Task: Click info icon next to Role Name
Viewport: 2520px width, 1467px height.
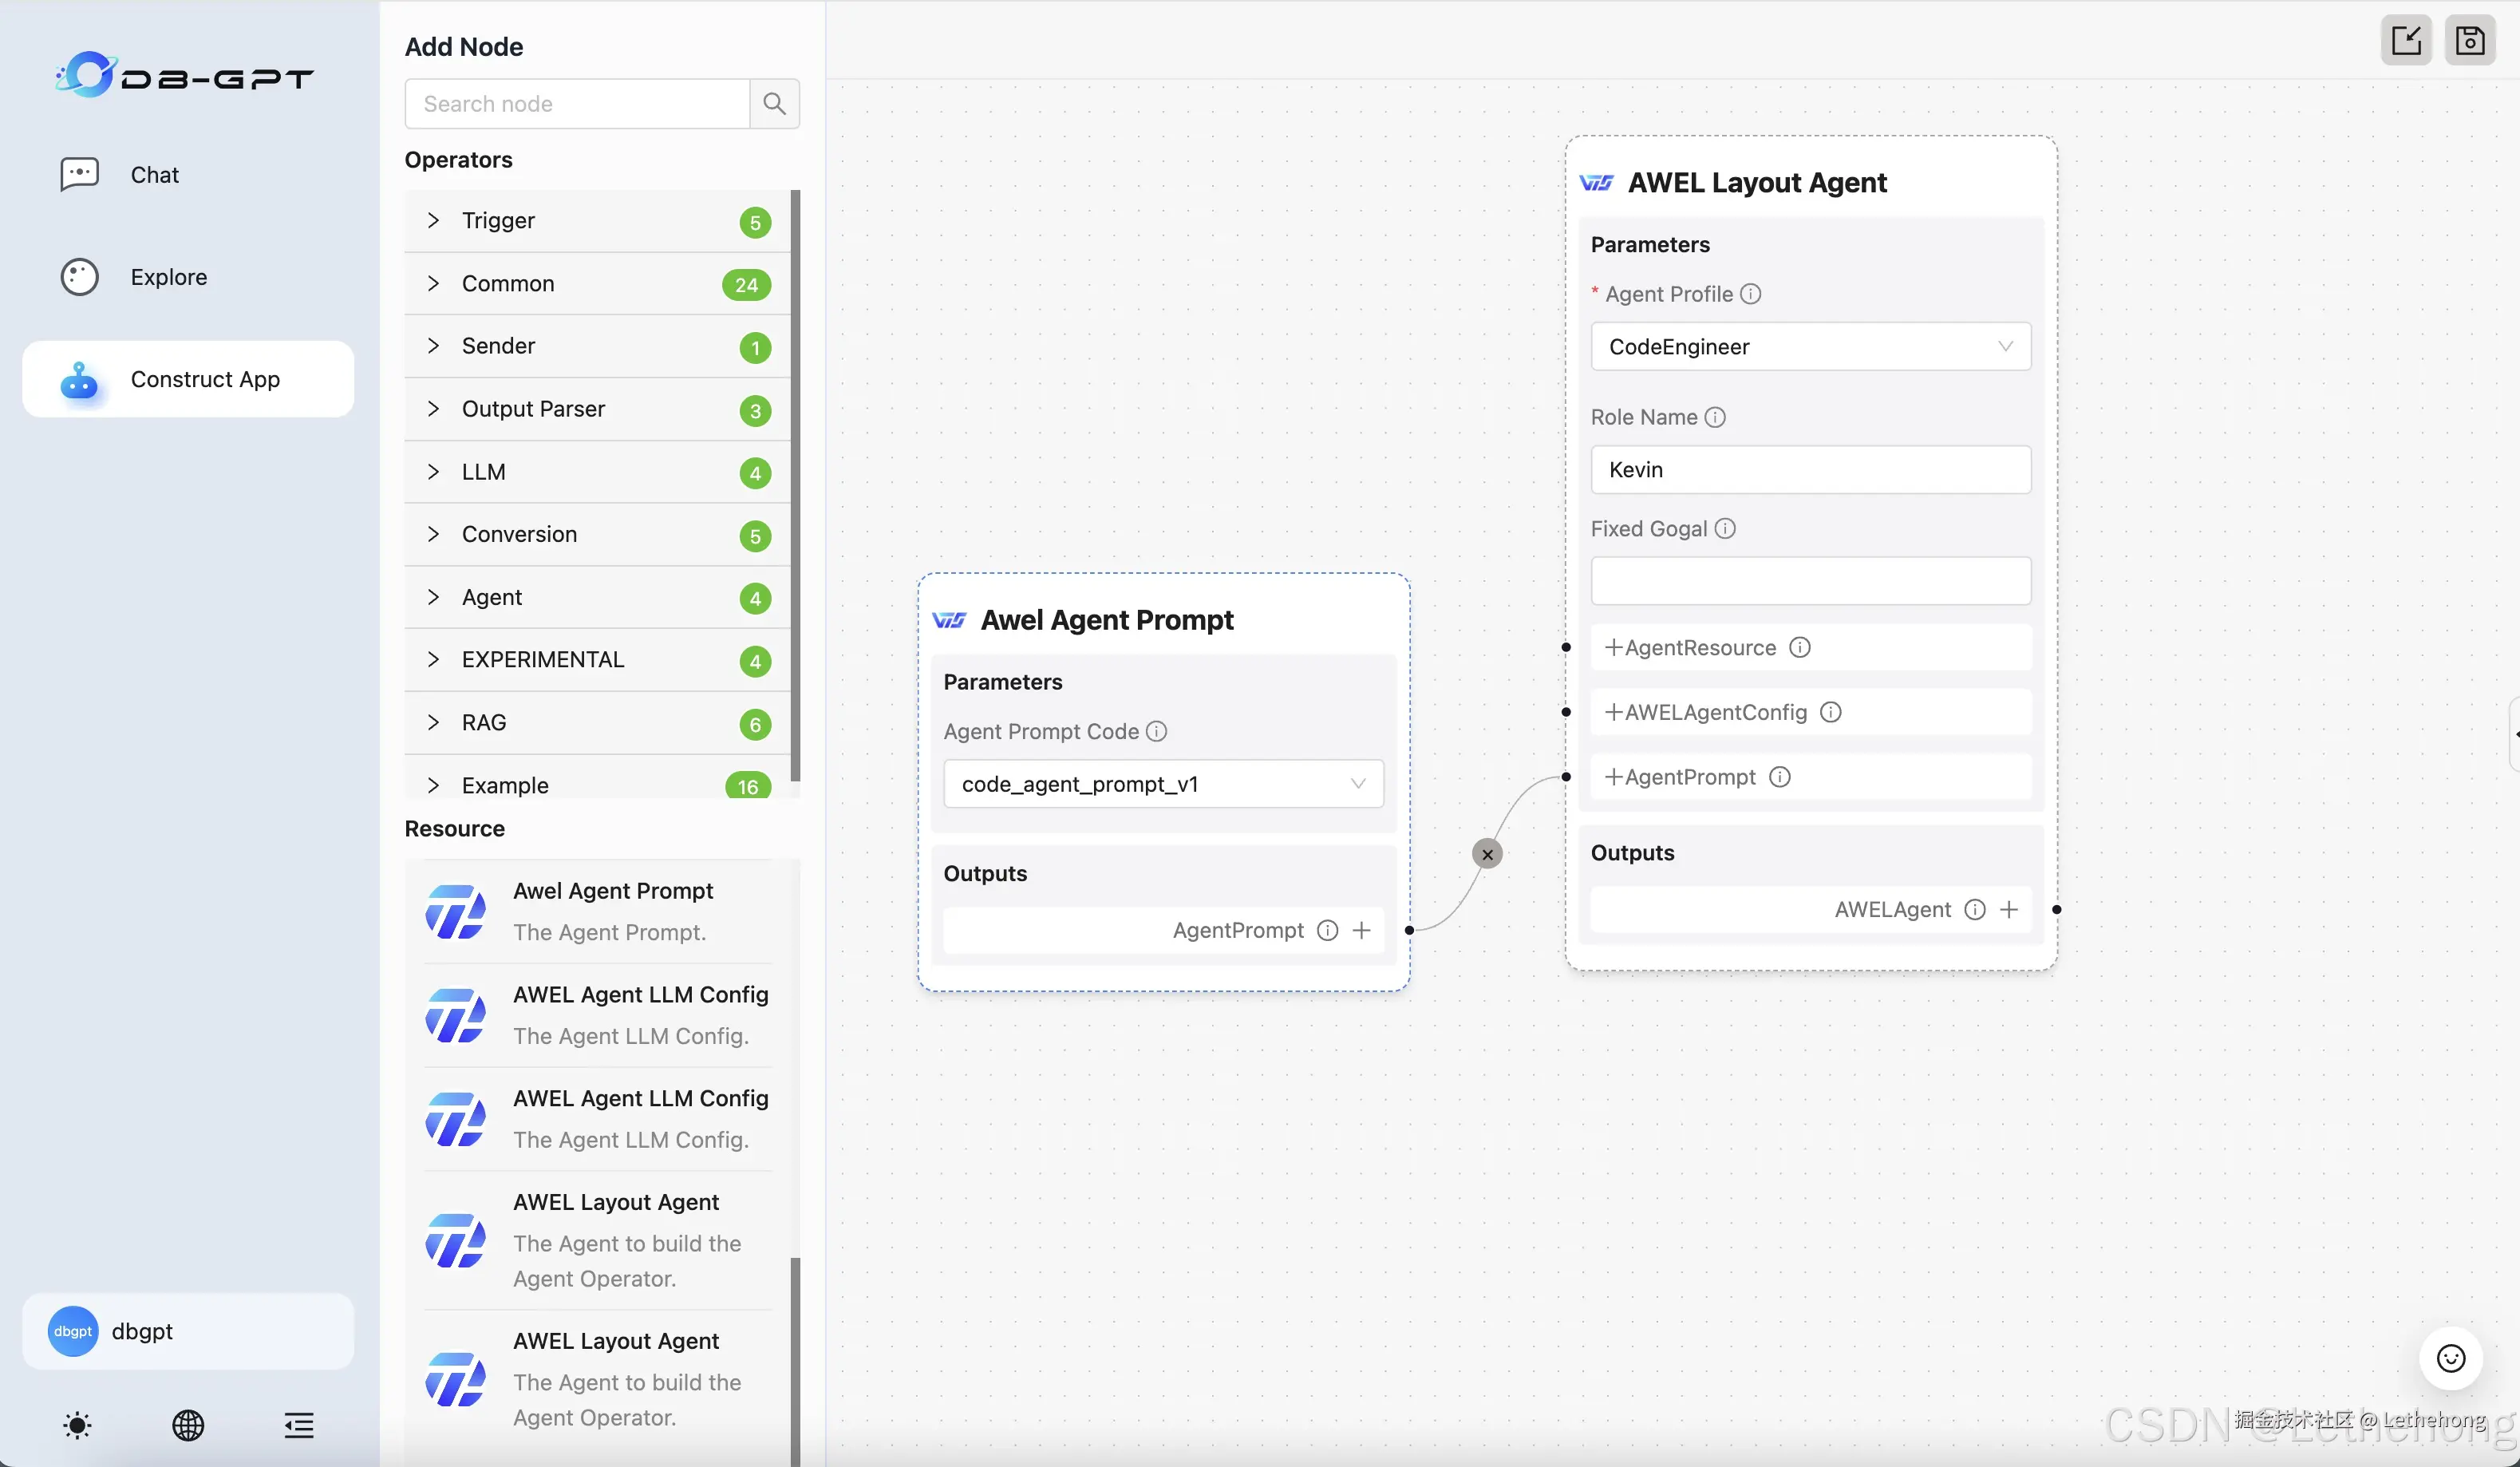Action: click(x=1715, y=417)
